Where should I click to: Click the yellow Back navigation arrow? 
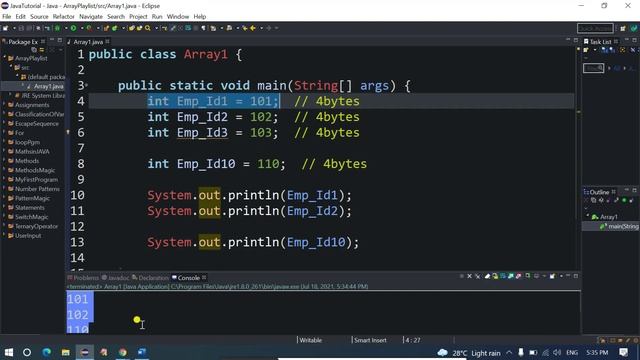[253, 28]
